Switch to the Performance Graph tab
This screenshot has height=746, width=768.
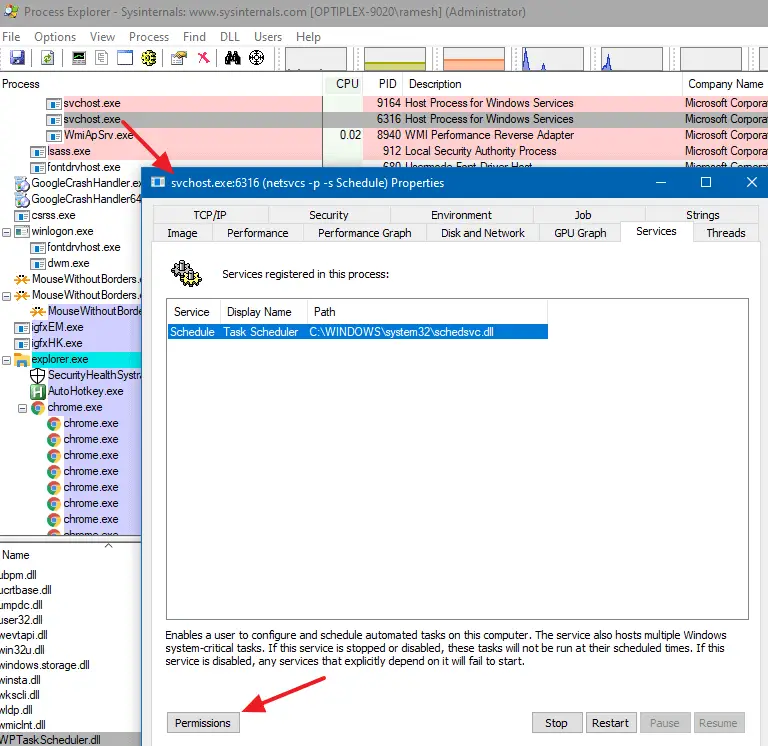(x=364, y=233)
